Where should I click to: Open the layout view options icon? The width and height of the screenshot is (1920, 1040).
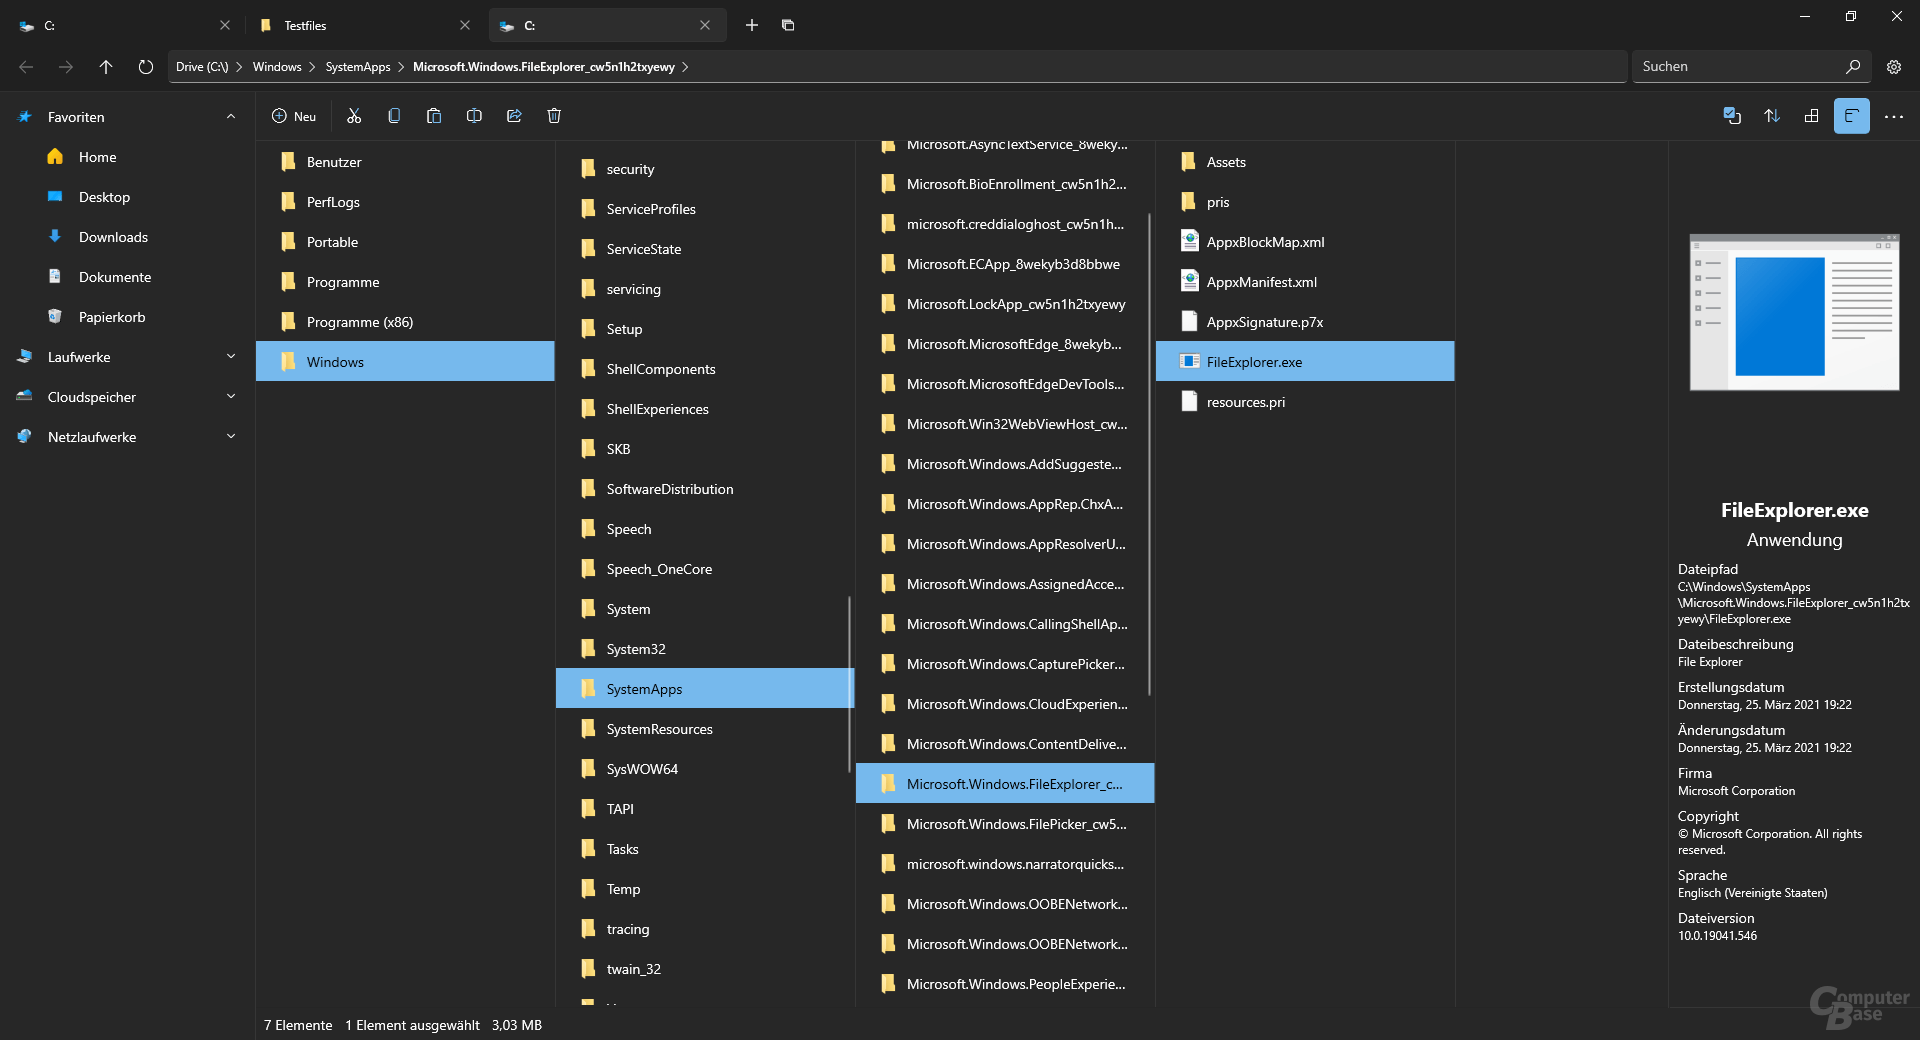point(1811,116)
